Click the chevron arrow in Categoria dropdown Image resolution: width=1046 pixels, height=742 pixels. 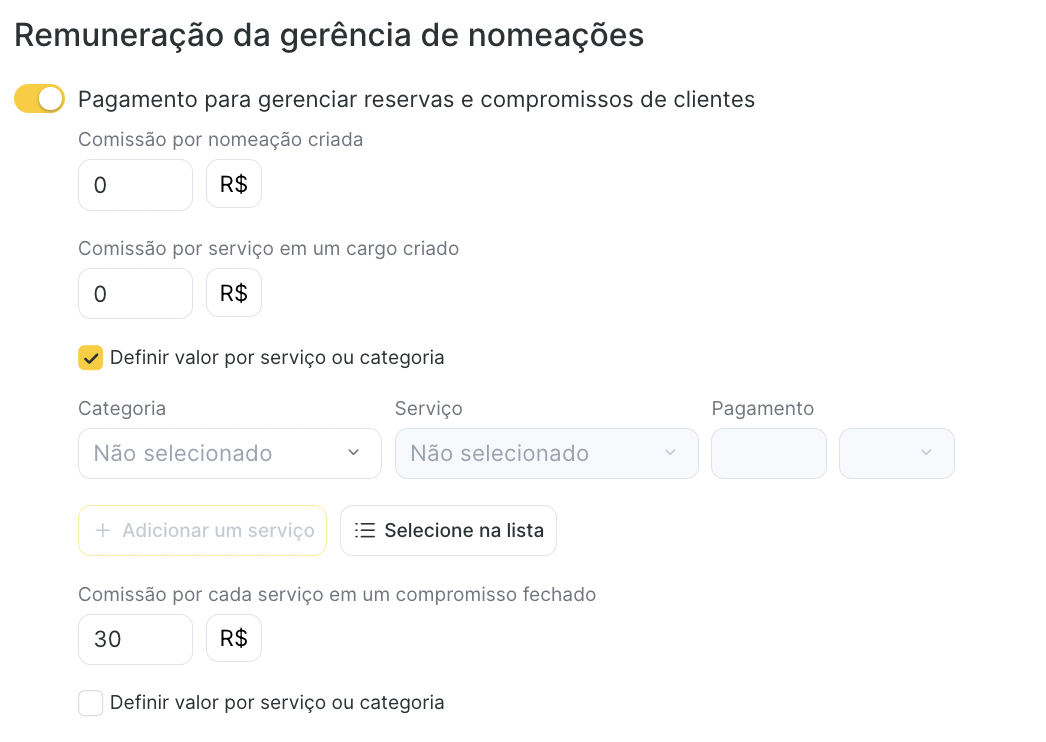point(354,452)
